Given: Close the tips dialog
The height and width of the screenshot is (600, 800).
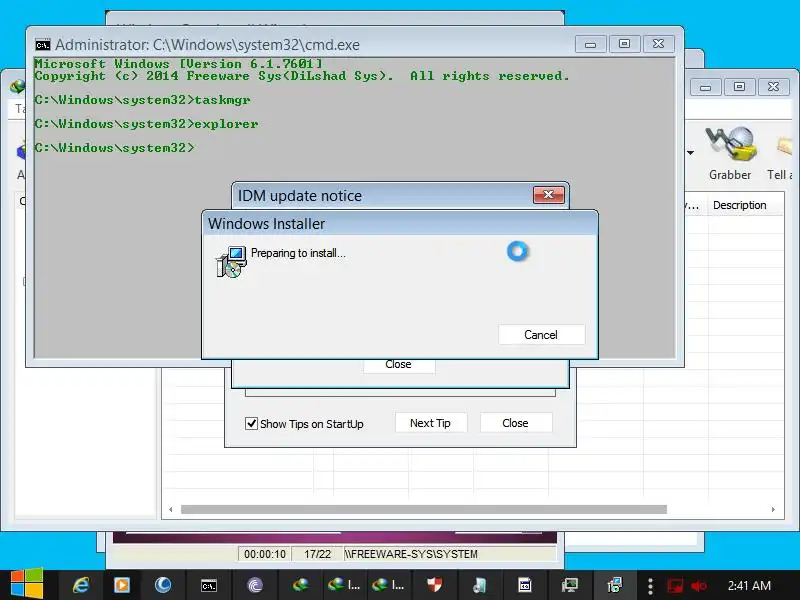Looking at the screenshot, I should coord(515,423).
